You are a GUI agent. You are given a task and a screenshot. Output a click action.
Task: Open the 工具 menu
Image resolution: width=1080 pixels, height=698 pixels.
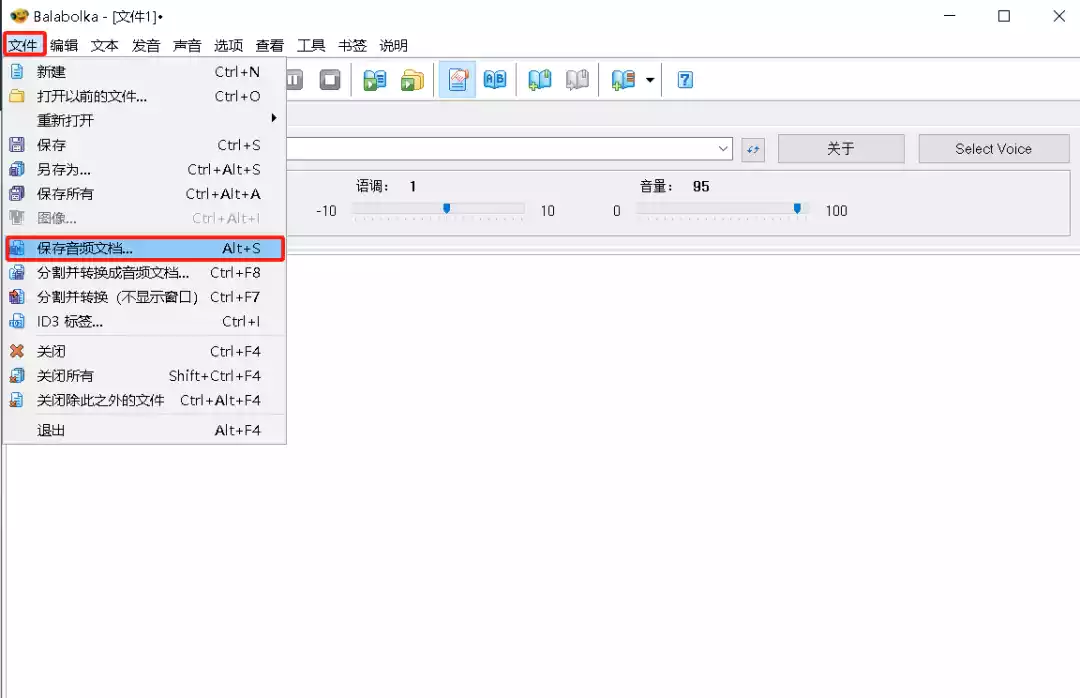(x=311, y=45)
